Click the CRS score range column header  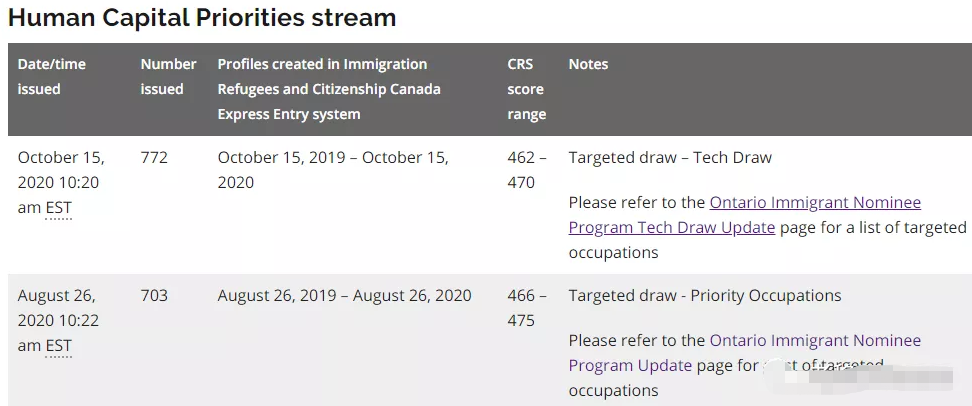(x=526, y=89)
